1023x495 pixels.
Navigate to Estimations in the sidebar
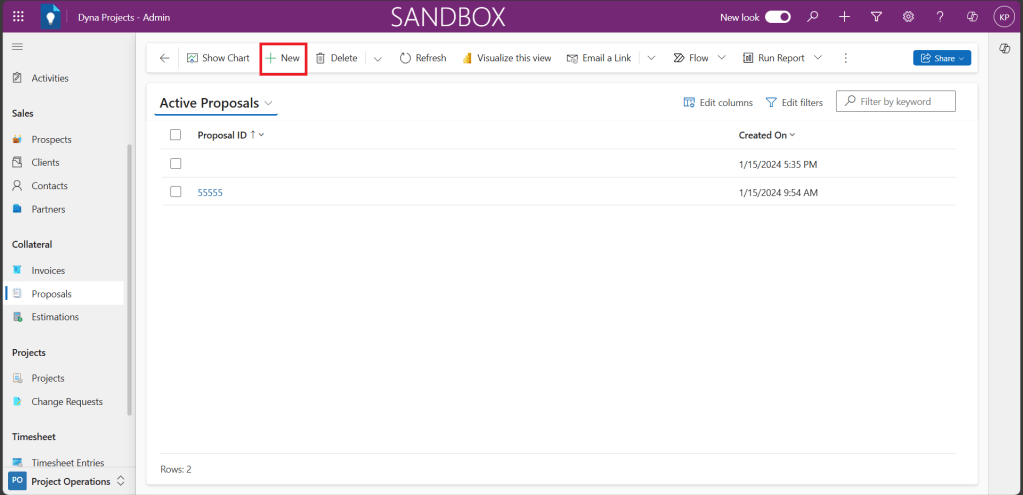point(55,317)
